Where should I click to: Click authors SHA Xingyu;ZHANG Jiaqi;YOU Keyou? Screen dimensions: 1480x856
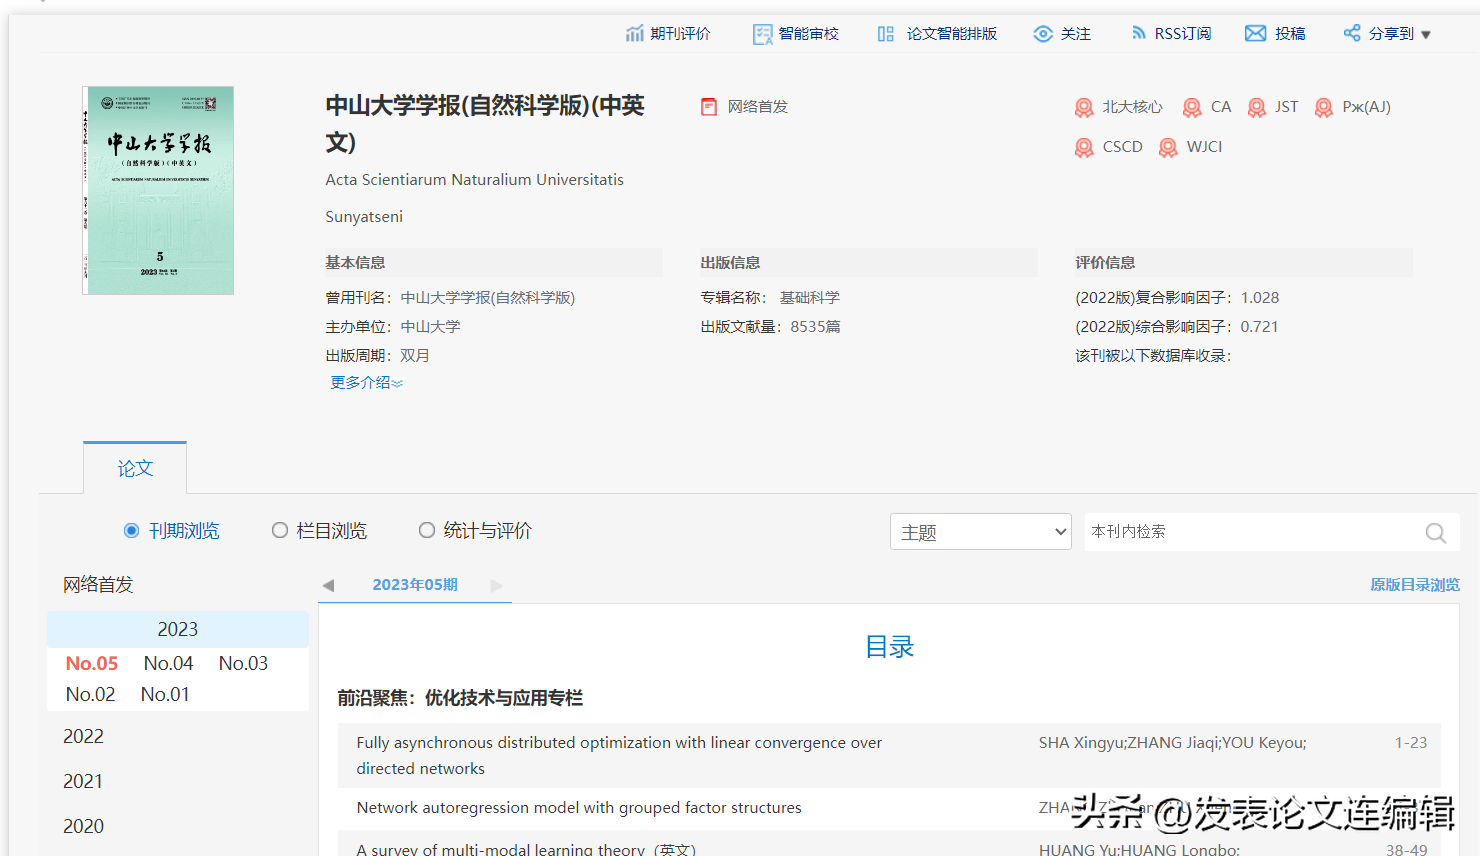click(x=1172, y=743)
